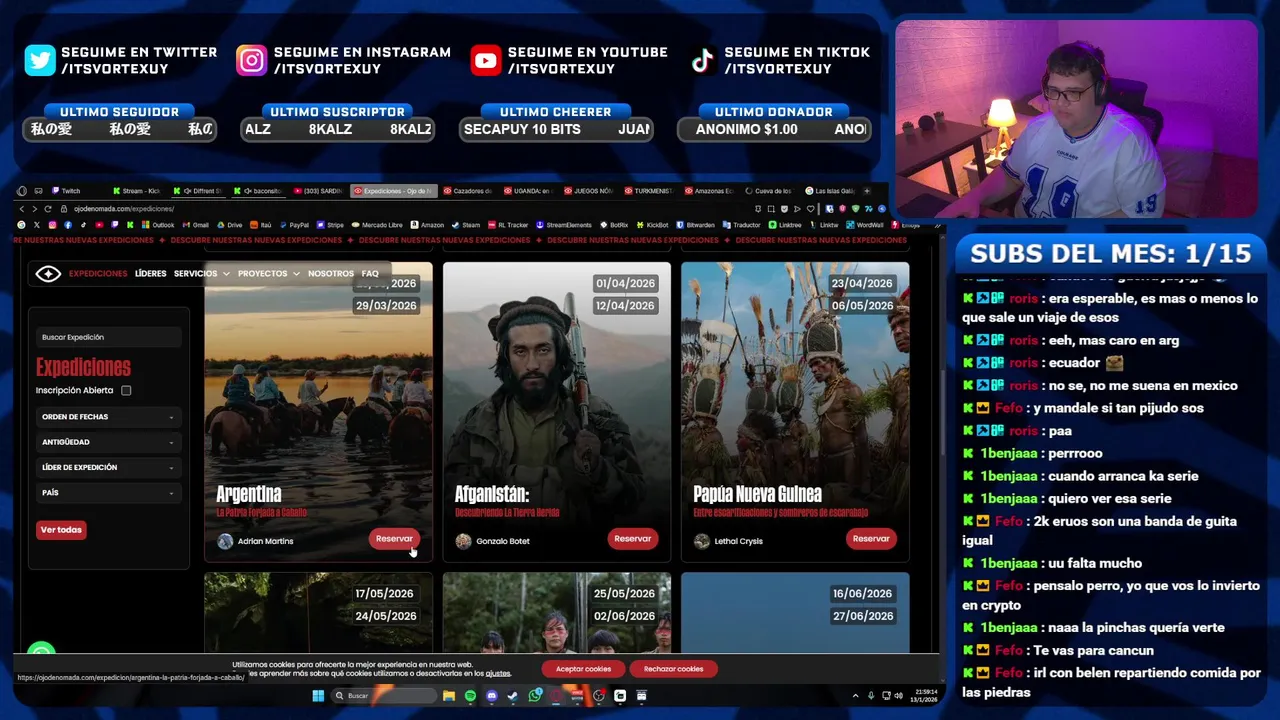Open the Windows Start button
This screenshot has width=1280, height=720.
coord(318,695)
